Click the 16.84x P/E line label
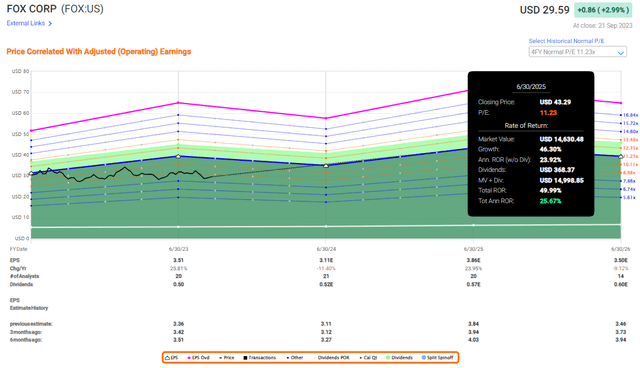The image size is (640, 368). tap(631, 115)
